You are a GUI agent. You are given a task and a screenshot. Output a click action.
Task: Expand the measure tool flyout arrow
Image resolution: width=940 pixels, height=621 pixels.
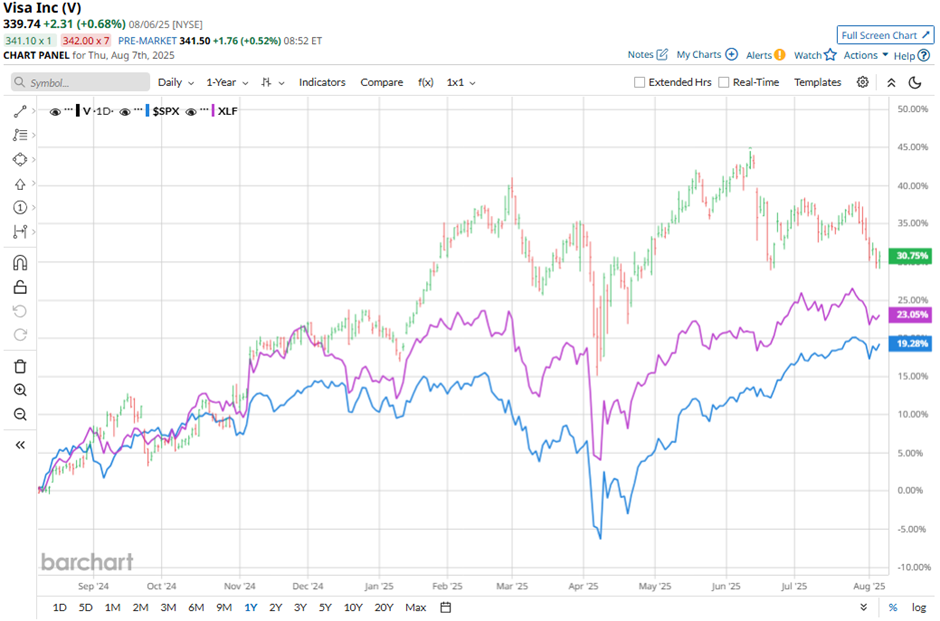click(34, 231)
